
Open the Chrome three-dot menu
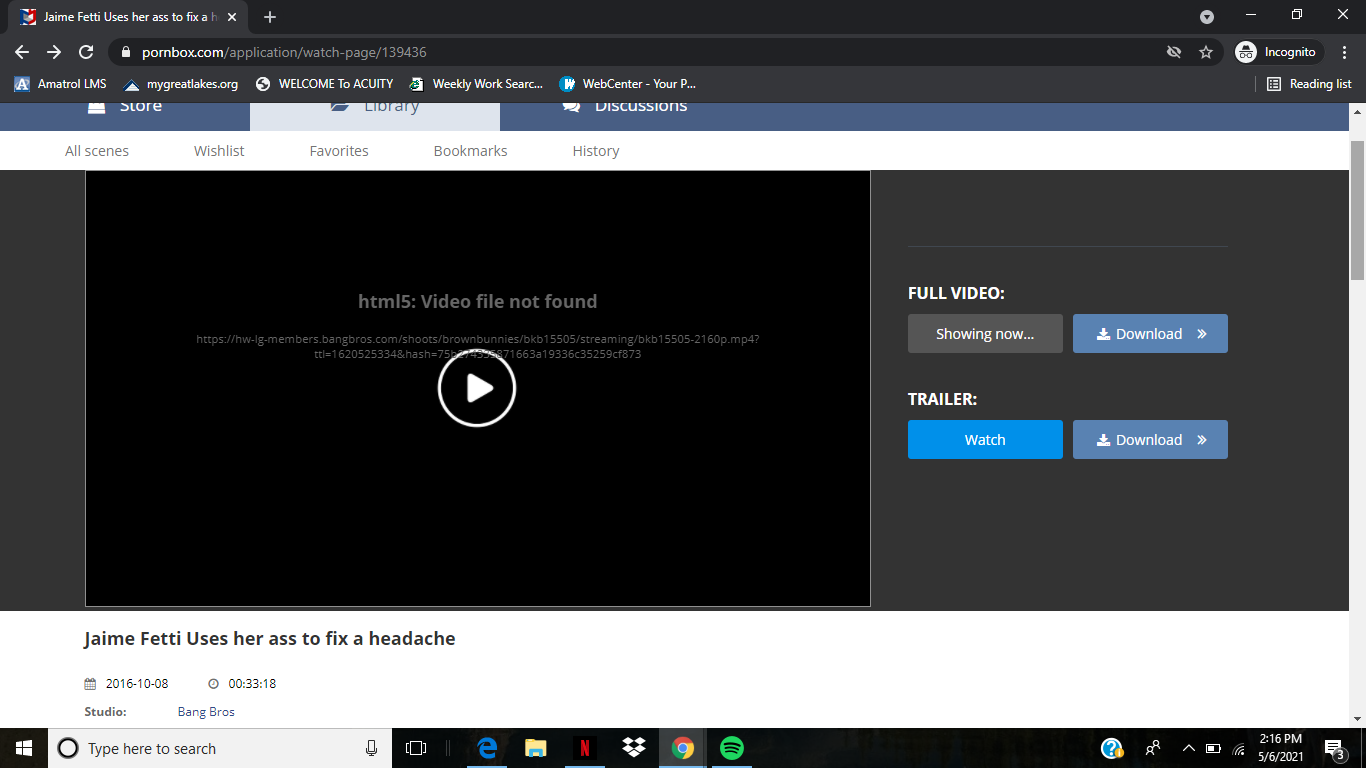pos(1345,52)
